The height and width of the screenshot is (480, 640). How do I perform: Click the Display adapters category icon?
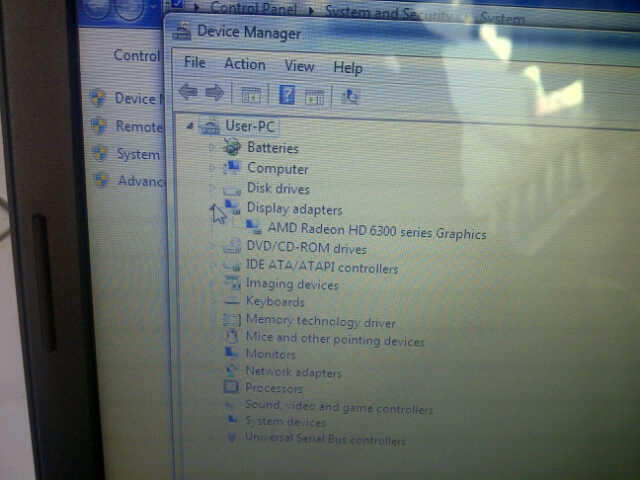click(233, 207)
